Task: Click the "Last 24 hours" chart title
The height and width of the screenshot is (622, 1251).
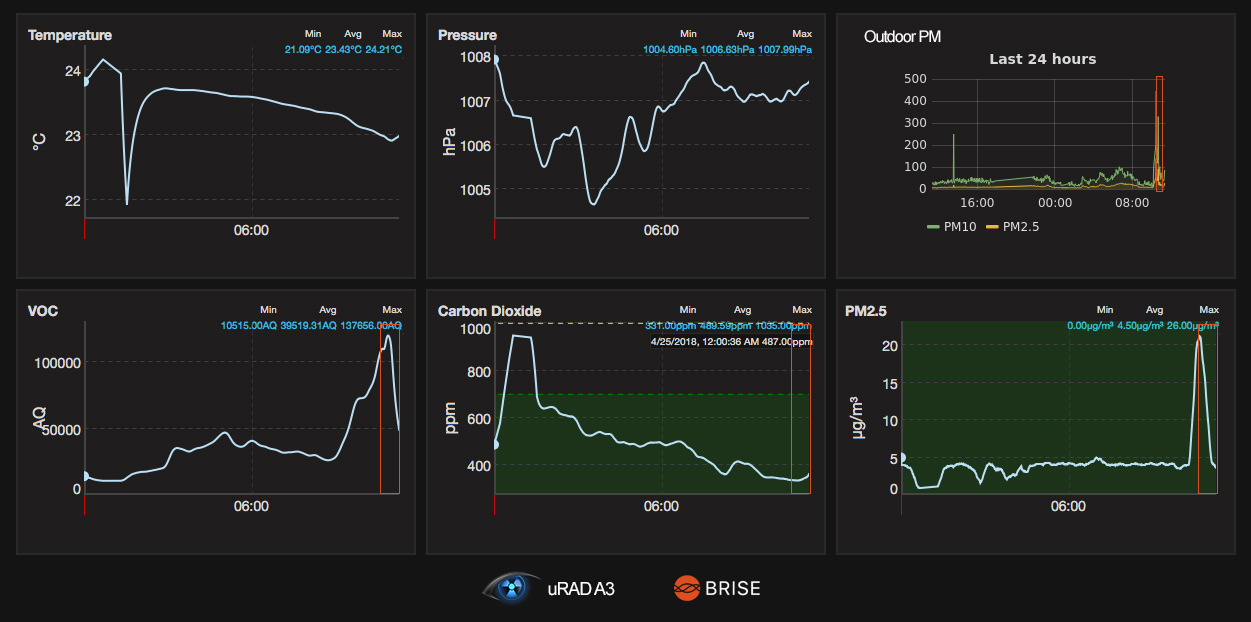Action: click(x=1042, y=59)
